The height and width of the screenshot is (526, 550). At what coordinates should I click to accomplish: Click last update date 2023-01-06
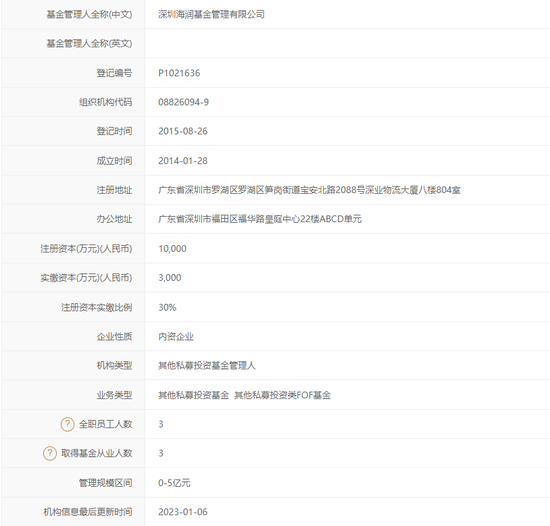pyautogui.click(x=183, y=512)
